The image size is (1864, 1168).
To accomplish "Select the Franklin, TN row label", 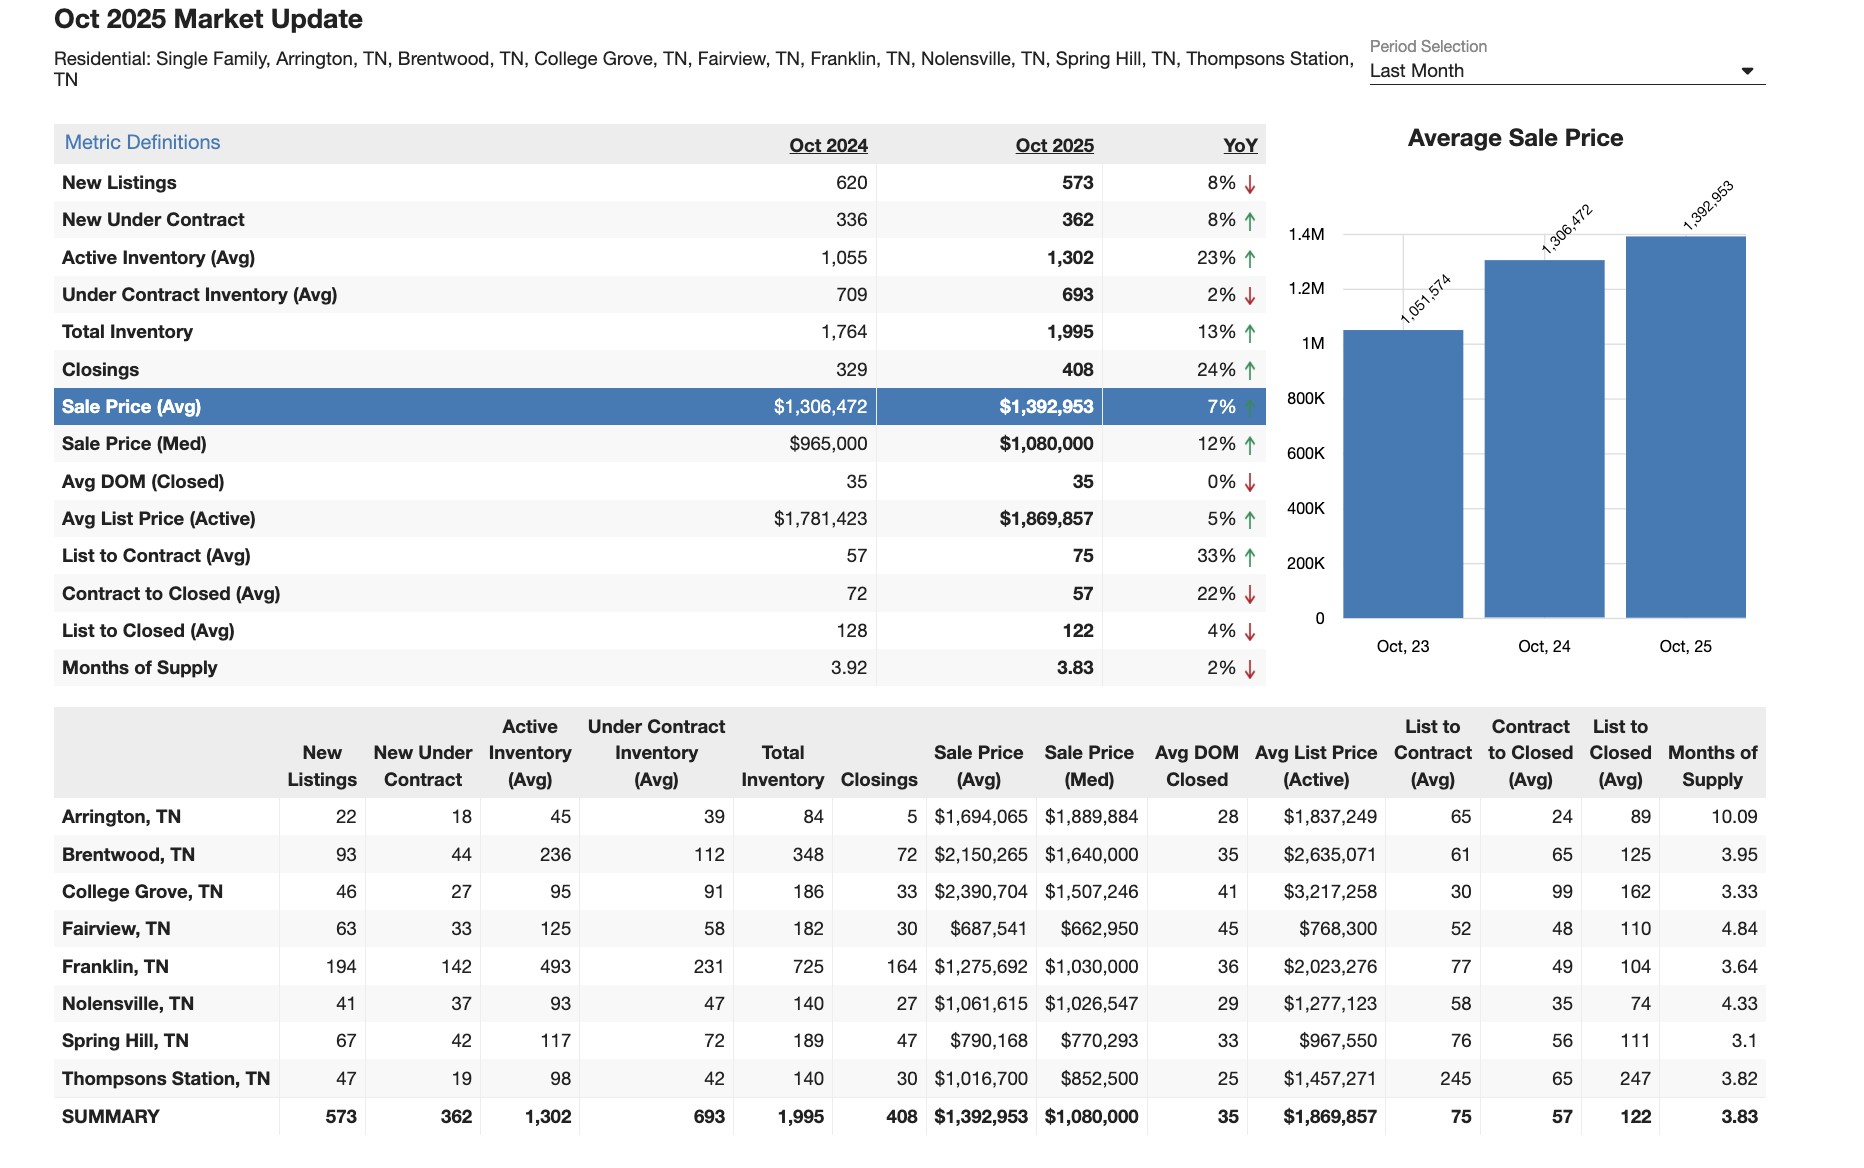I will coord(115,967).
